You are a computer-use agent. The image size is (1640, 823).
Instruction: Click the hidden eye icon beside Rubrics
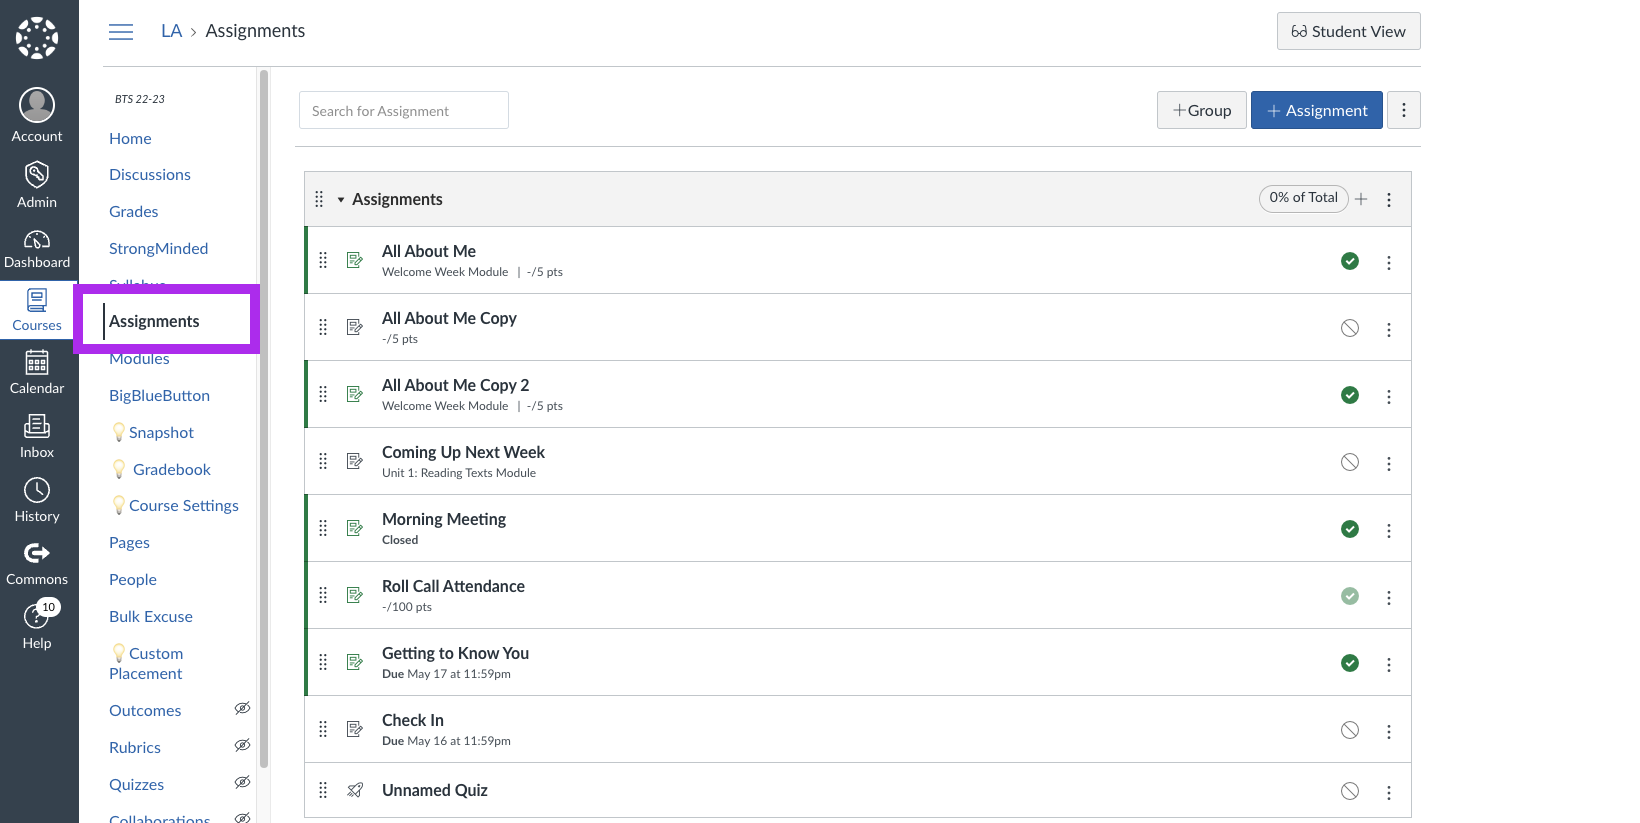[242, 745]
